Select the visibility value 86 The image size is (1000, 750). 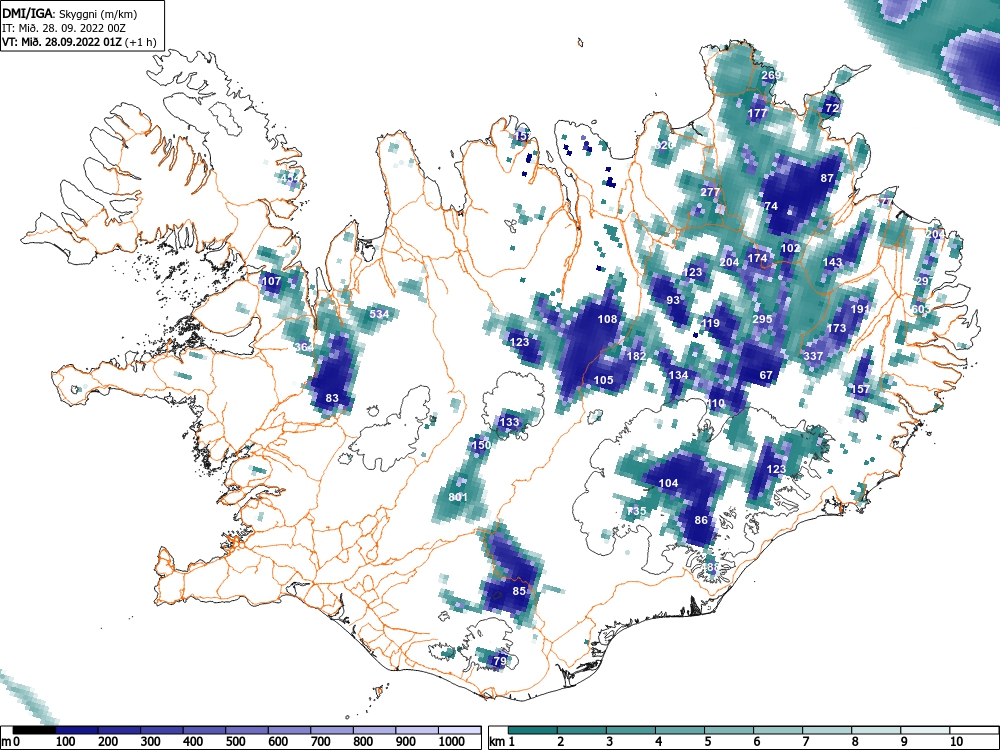pyautogui.click(x=701, y=520)
